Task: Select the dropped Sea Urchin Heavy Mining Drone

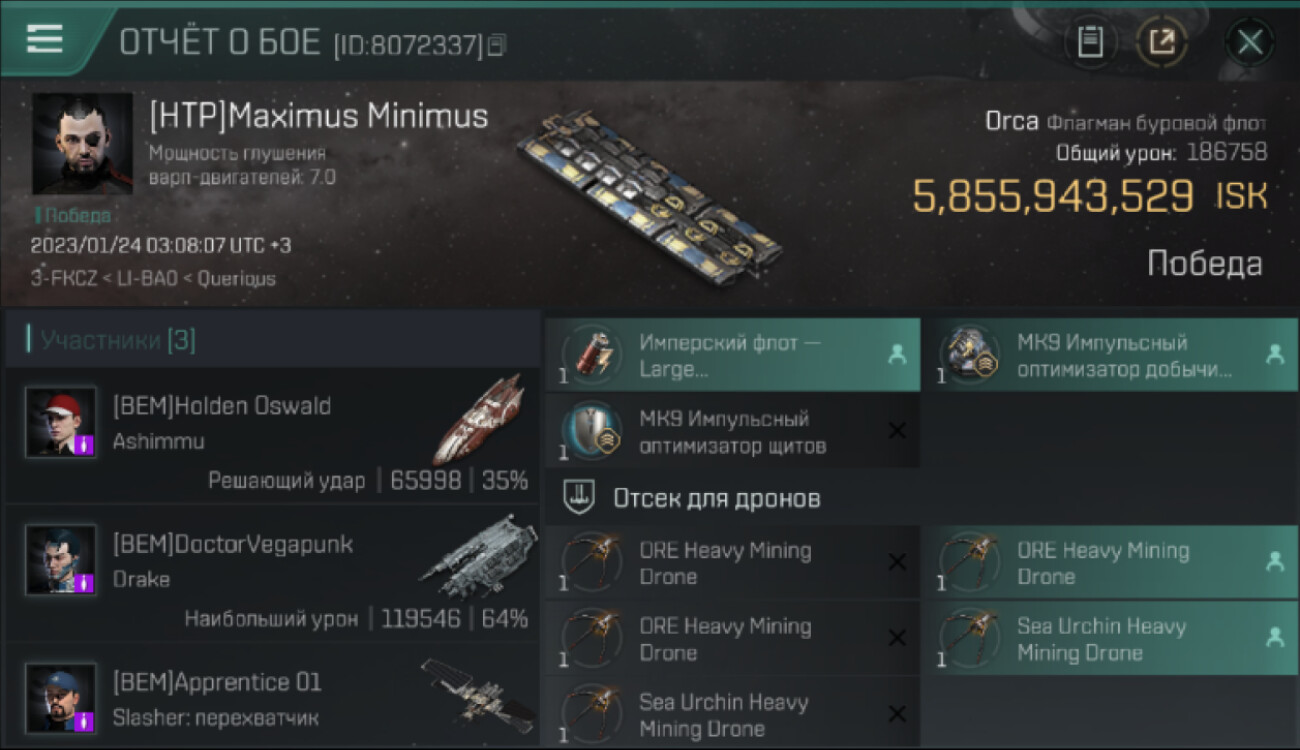Action: coord(1110,639)
